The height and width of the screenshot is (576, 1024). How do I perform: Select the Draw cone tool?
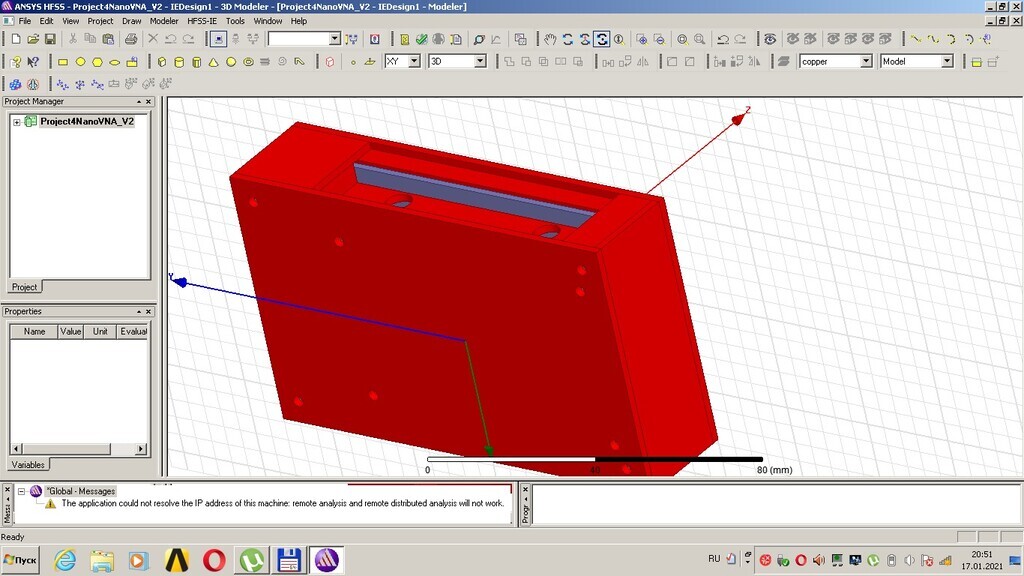[214, 62]
